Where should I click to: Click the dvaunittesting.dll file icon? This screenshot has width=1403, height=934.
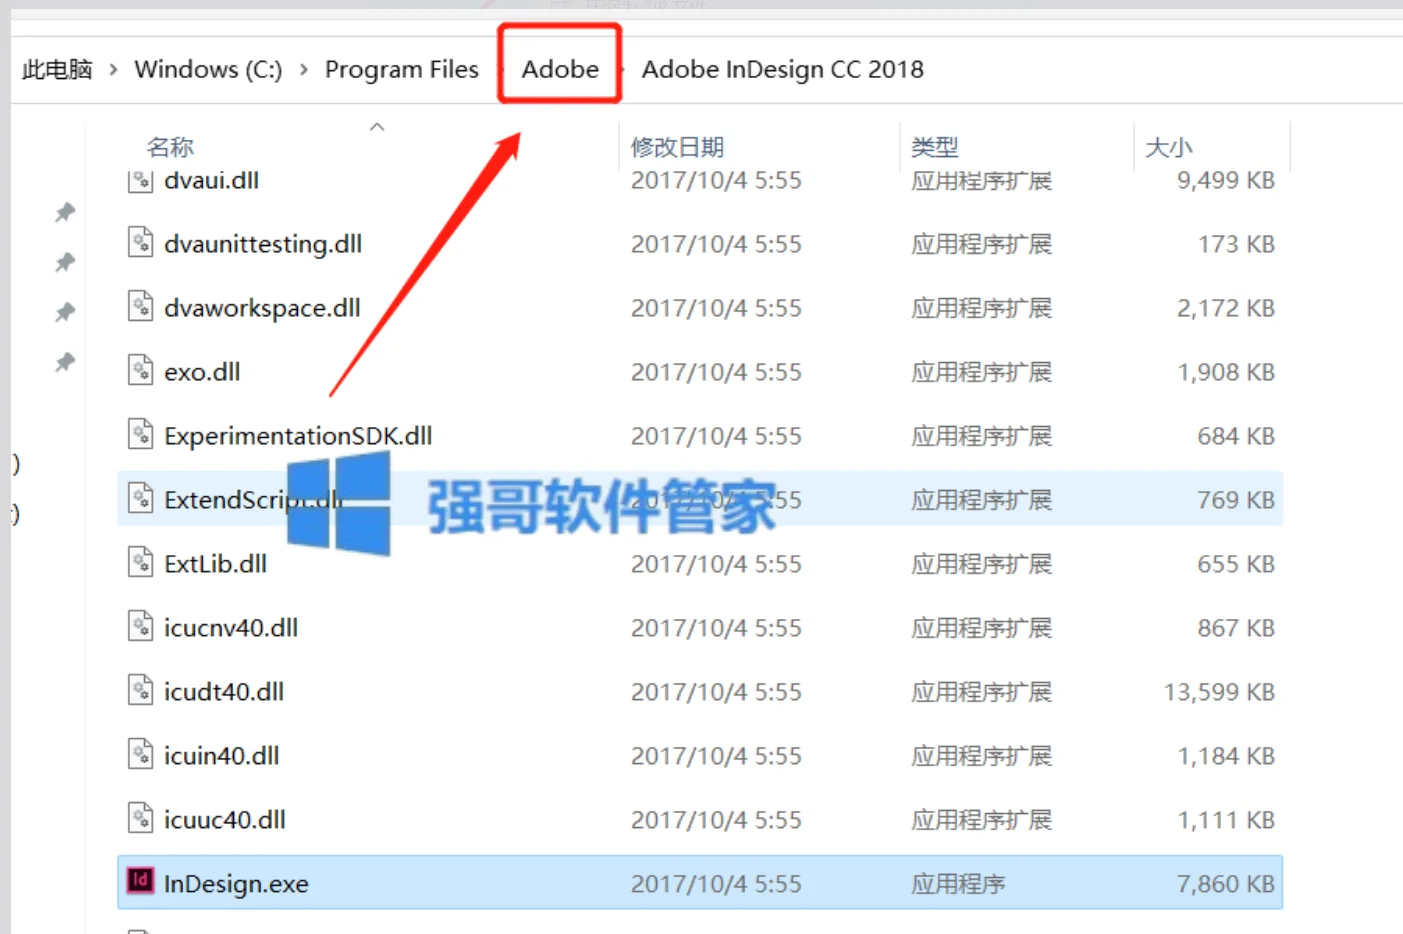[x=141, y=243]
